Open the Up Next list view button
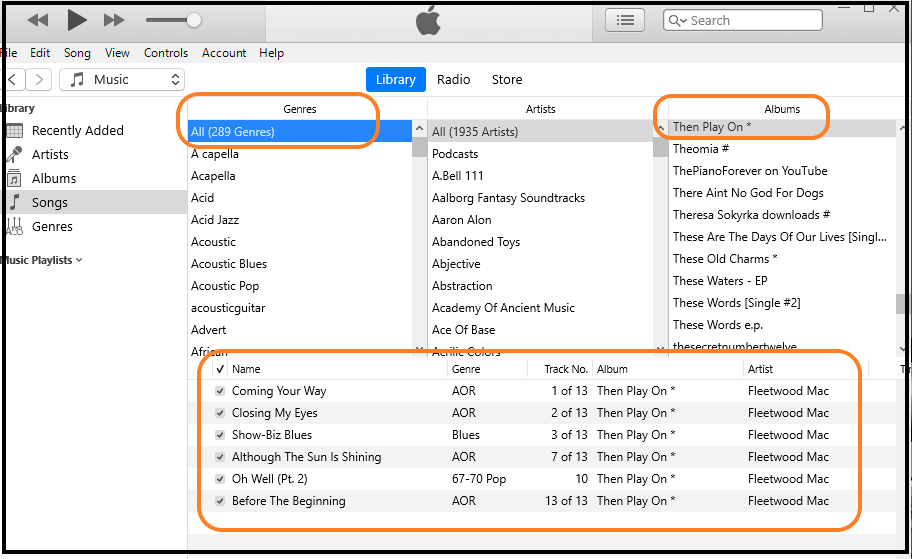The height and width of the screenshot is (559, 912). click(x=625, y=20)
